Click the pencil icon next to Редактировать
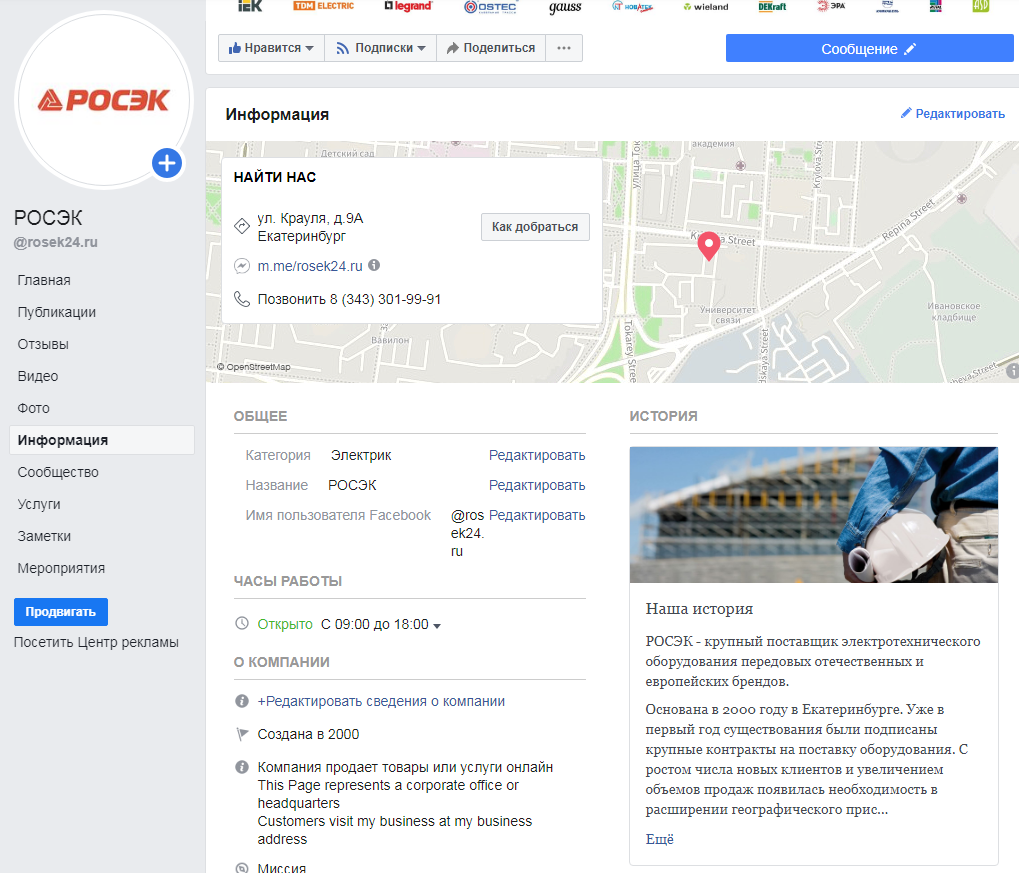Image resolution: width=1019 pixels, height=873 pixels. coord(906,113)
